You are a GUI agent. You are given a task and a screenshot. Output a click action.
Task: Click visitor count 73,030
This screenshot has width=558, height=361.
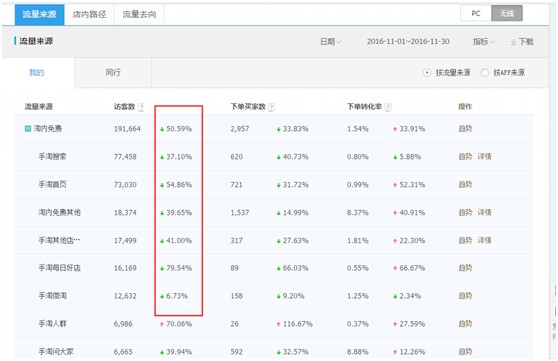coord(125,185)
